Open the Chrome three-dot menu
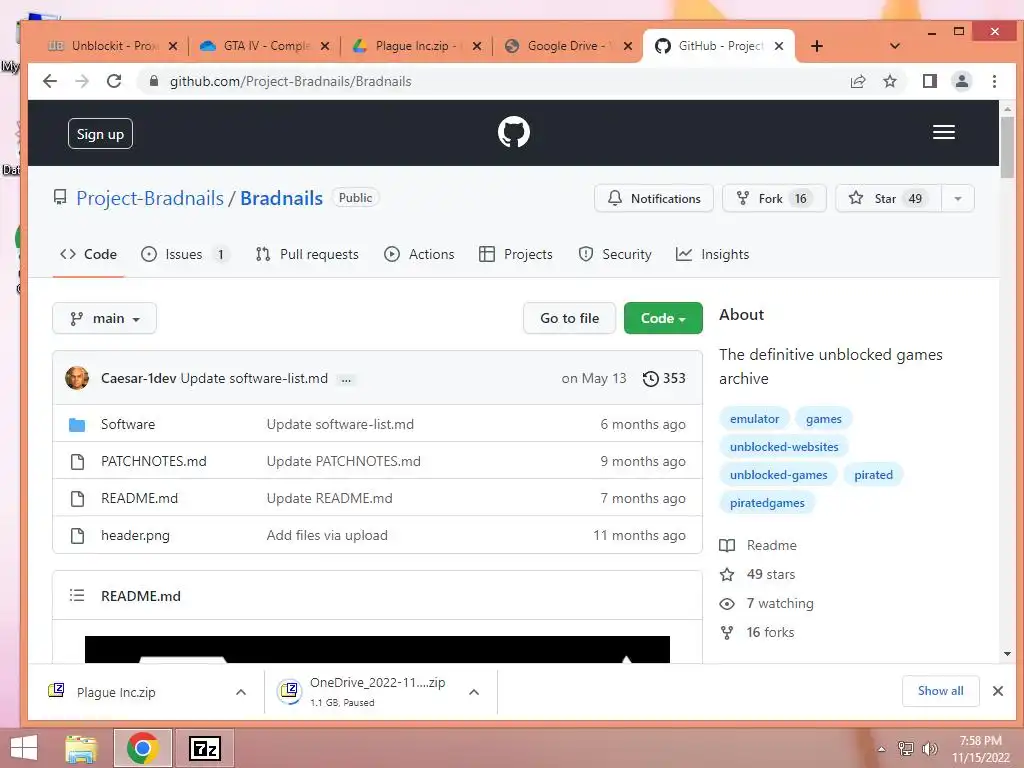 click(x=994, y=81)
